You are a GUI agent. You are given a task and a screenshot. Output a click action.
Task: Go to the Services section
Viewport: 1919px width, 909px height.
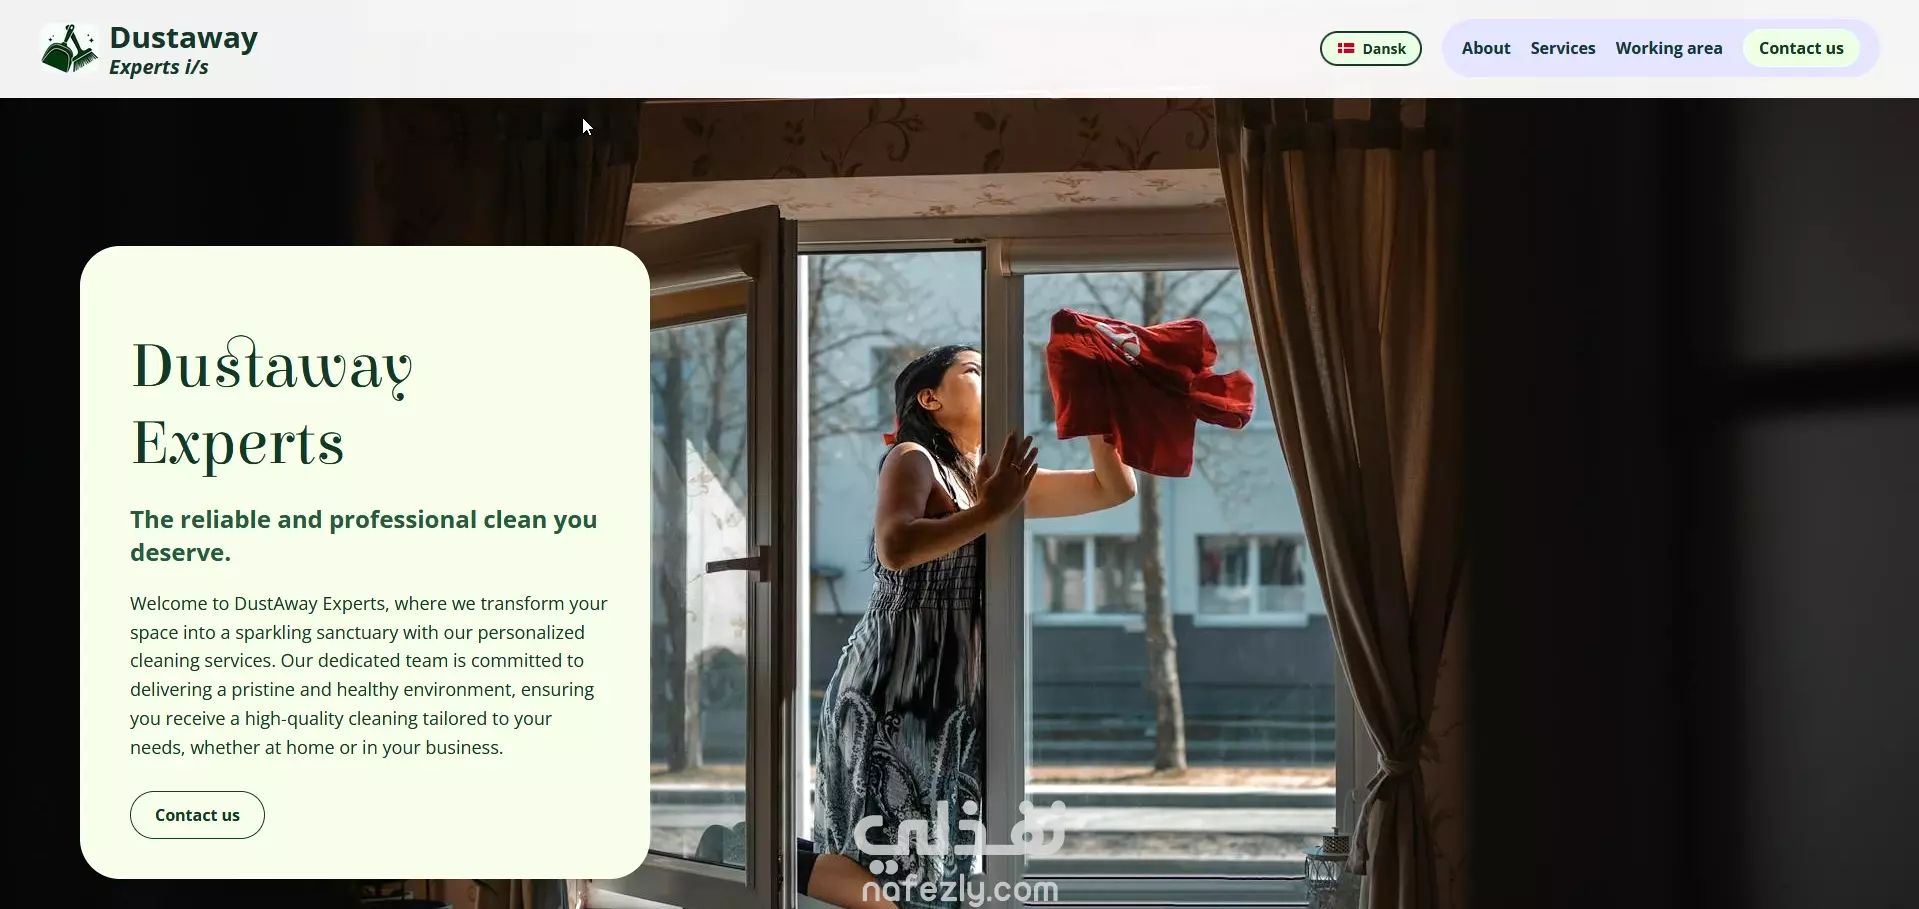point(1563,48)
